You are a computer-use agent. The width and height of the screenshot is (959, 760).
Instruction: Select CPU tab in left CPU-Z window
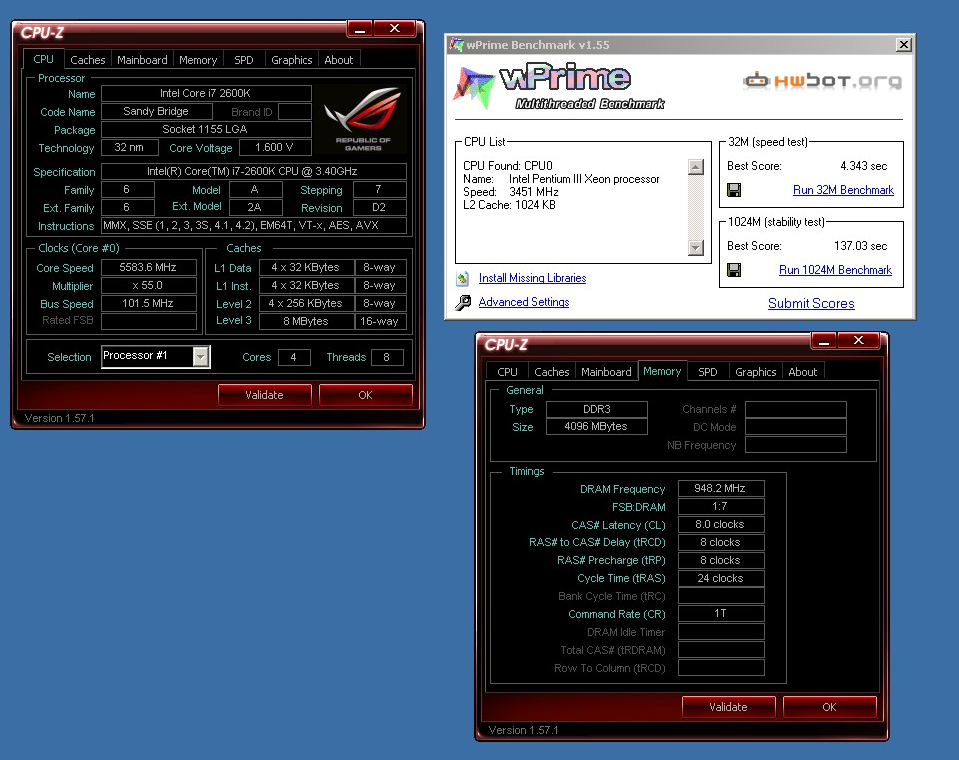pos(43,59)
